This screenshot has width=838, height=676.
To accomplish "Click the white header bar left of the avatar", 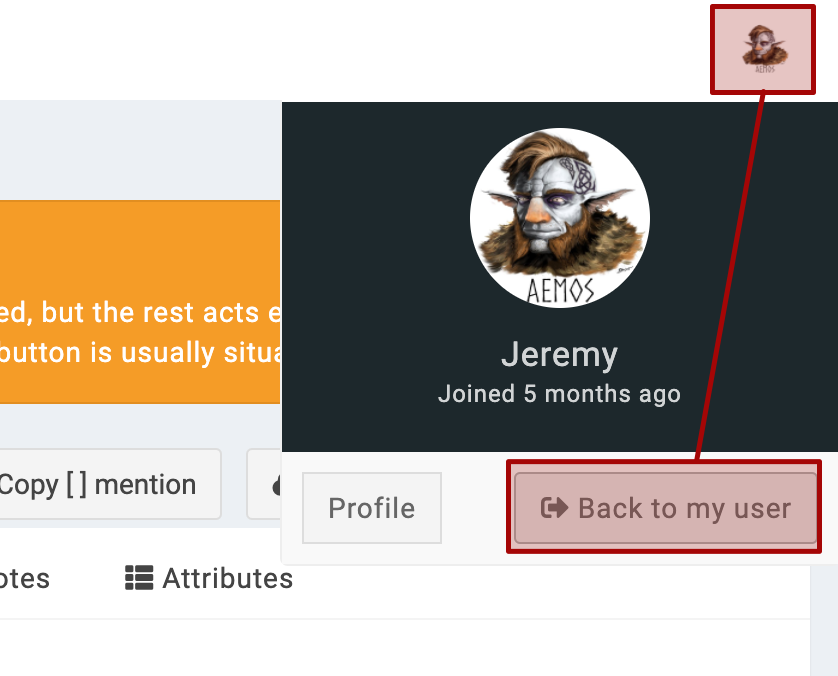I will tap(350, 49).
